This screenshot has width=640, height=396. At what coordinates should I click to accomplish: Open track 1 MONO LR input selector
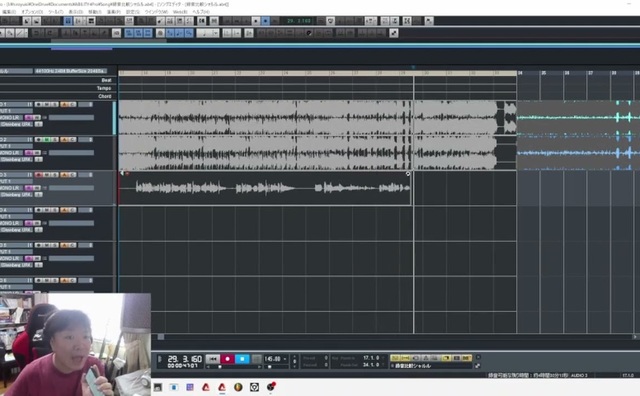click(x=11, y=118)
